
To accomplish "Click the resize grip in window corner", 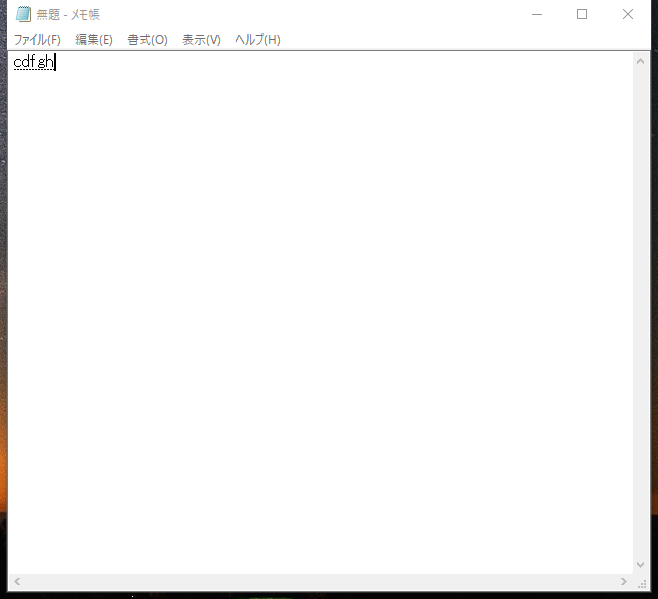I will pos(642,583).
